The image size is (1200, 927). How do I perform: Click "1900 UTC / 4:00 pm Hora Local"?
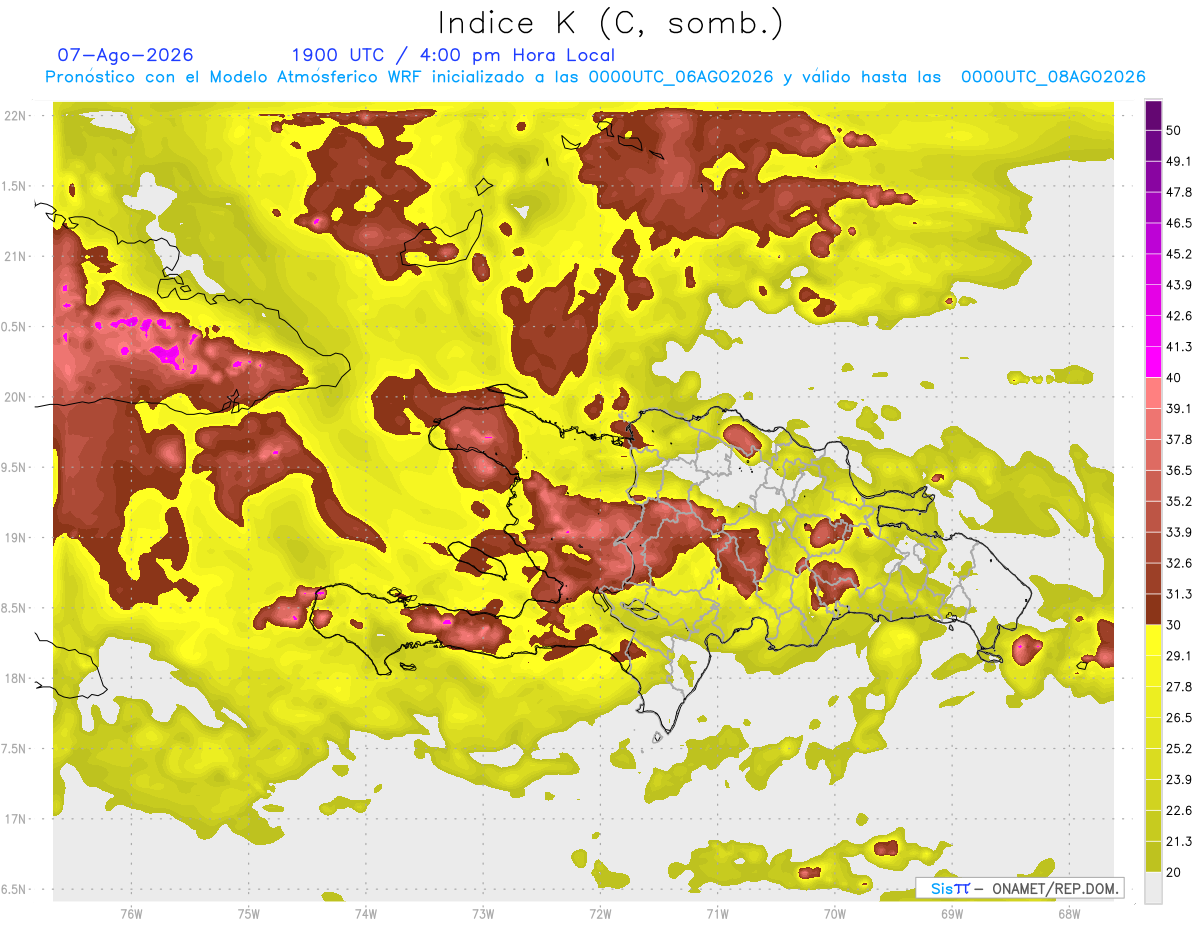(453, 55)
